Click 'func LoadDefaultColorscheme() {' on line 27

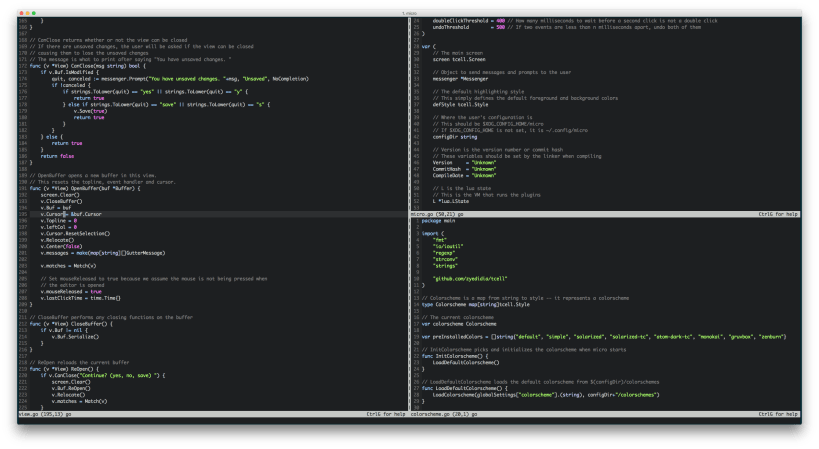[464, 388]
